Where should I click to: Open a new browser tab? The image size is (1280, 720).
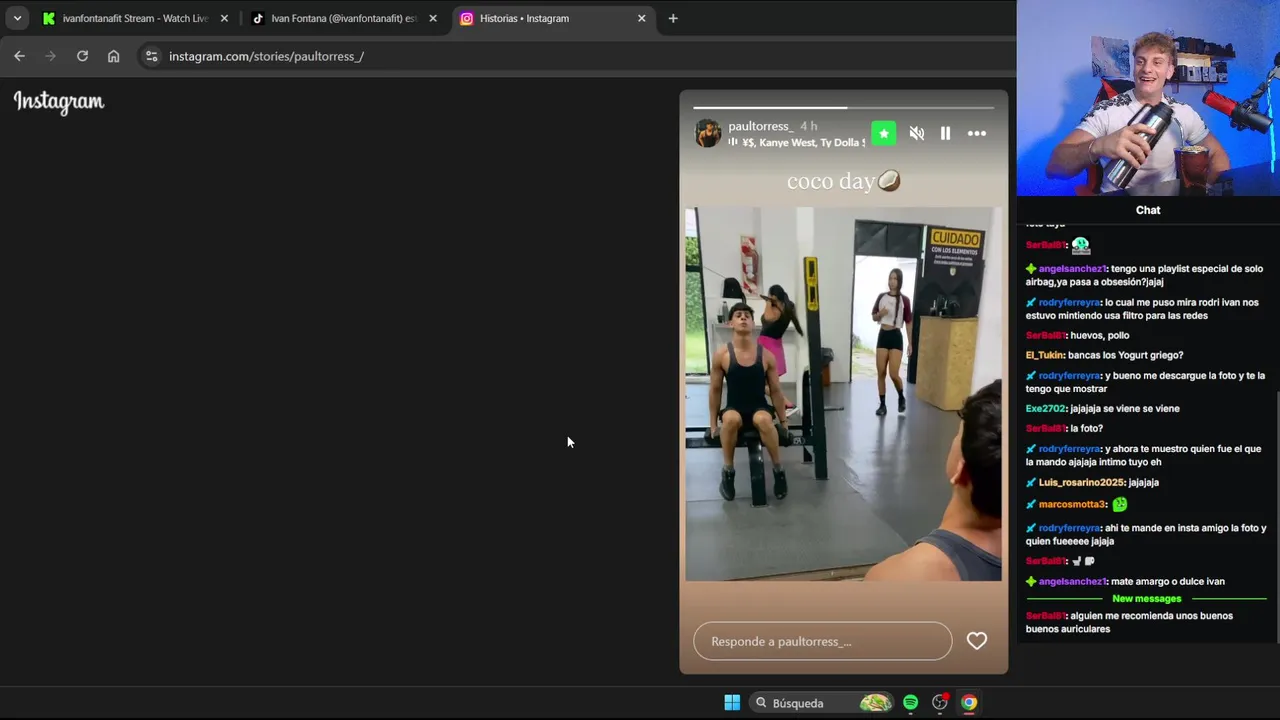673,18
